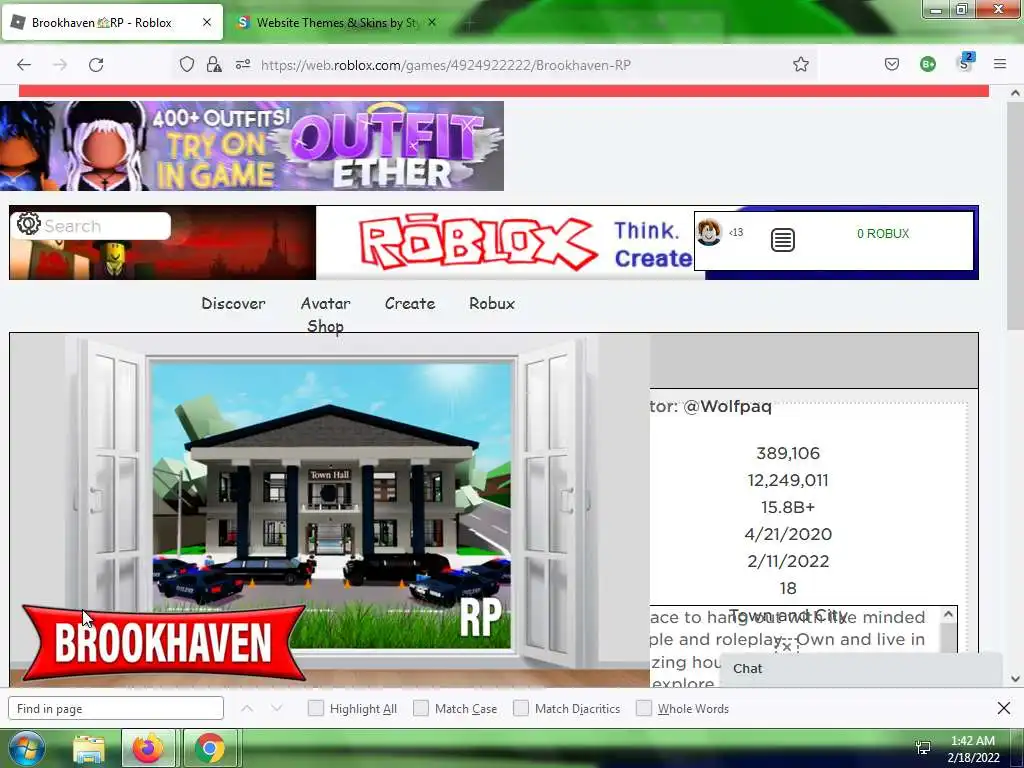Open the Chat panel
Image resolution: width=1024 pixels, height=768 pixels.
pyautogui.click(x=861, y=669)
